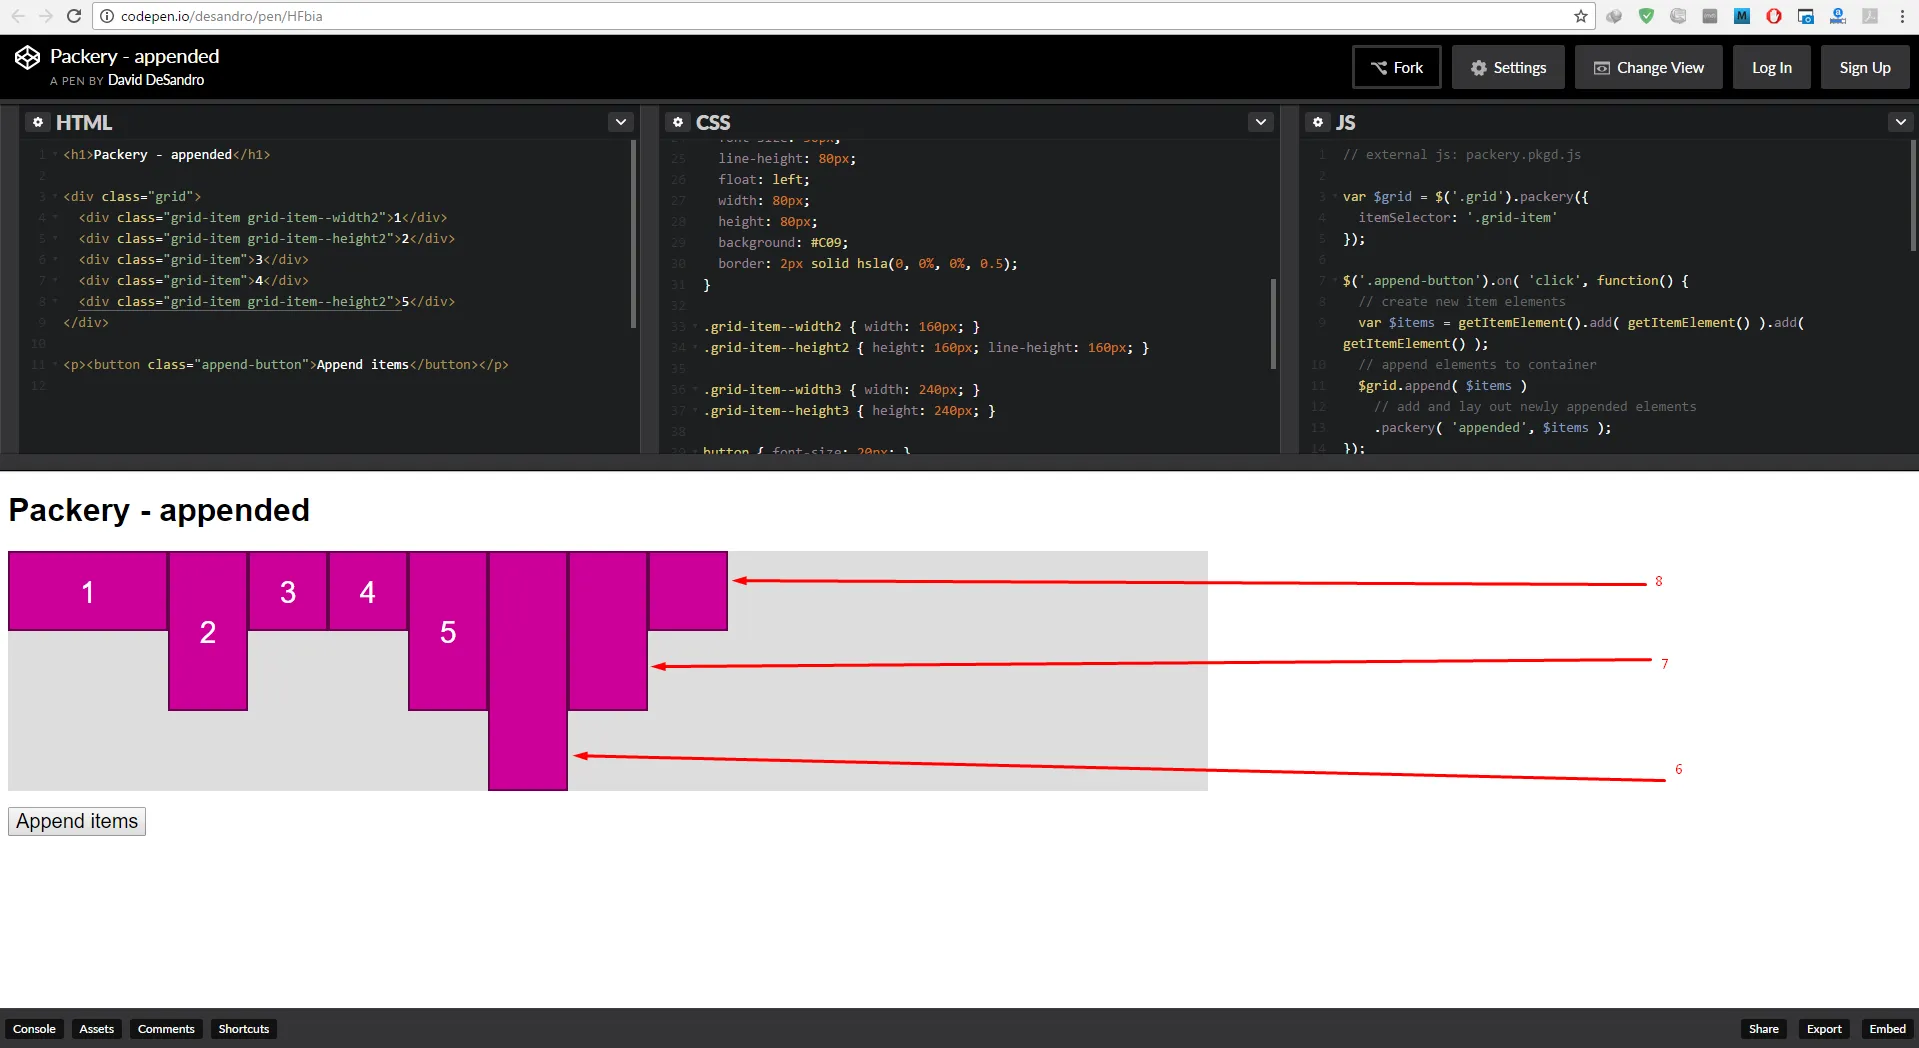The width and height of the screenshot is (1919, 1048).
Task: Open the Assets panel
Action: (x=97, y=1029)
